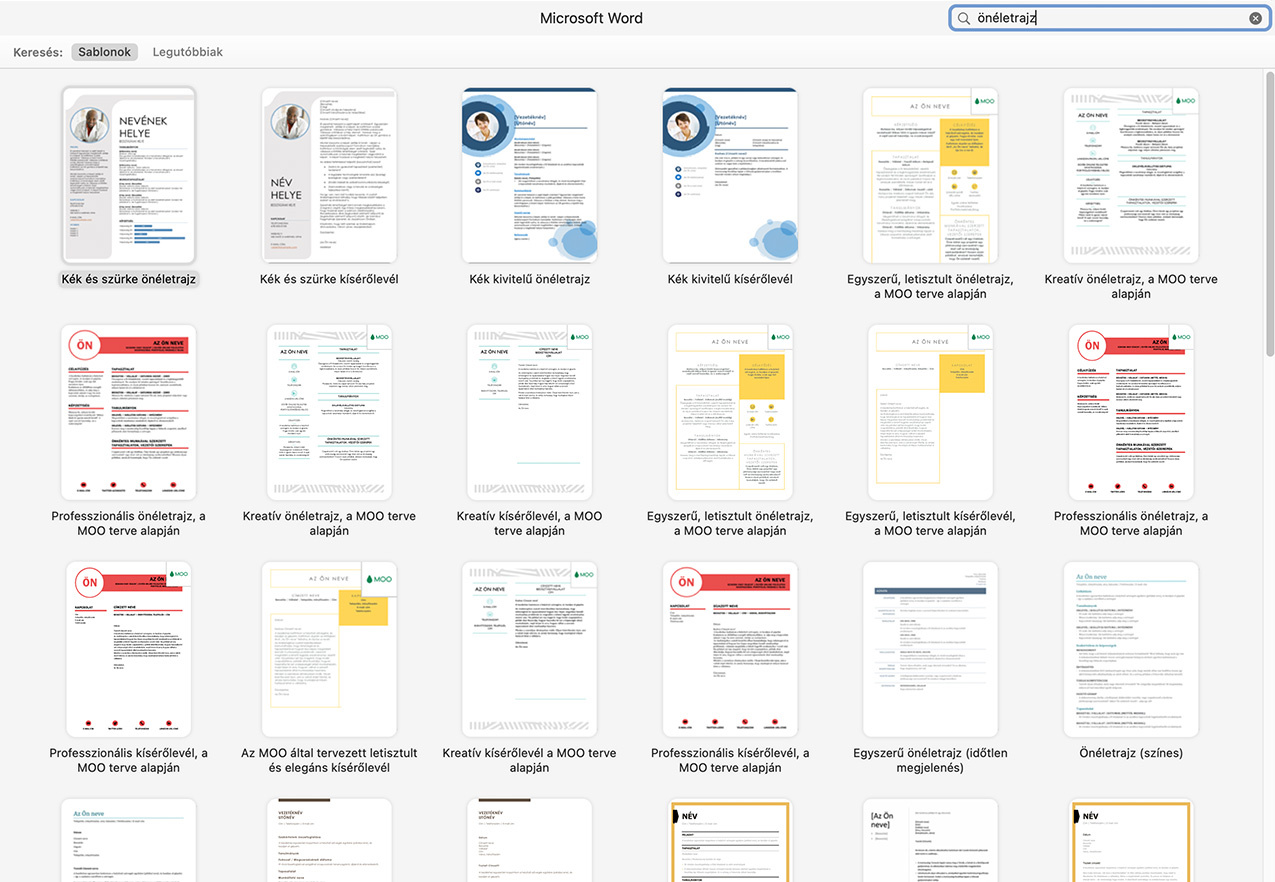Open the Kék és szürke kísérőlevél thumbnail
Screen dimensions: 1275x882
[x=329, y=176]
